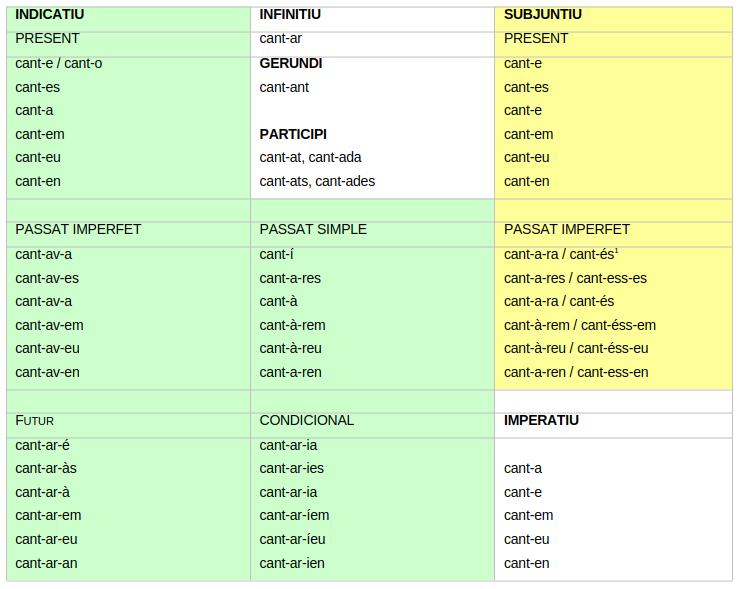Click the CONDICIONAL heading

(x=307, y=420)
